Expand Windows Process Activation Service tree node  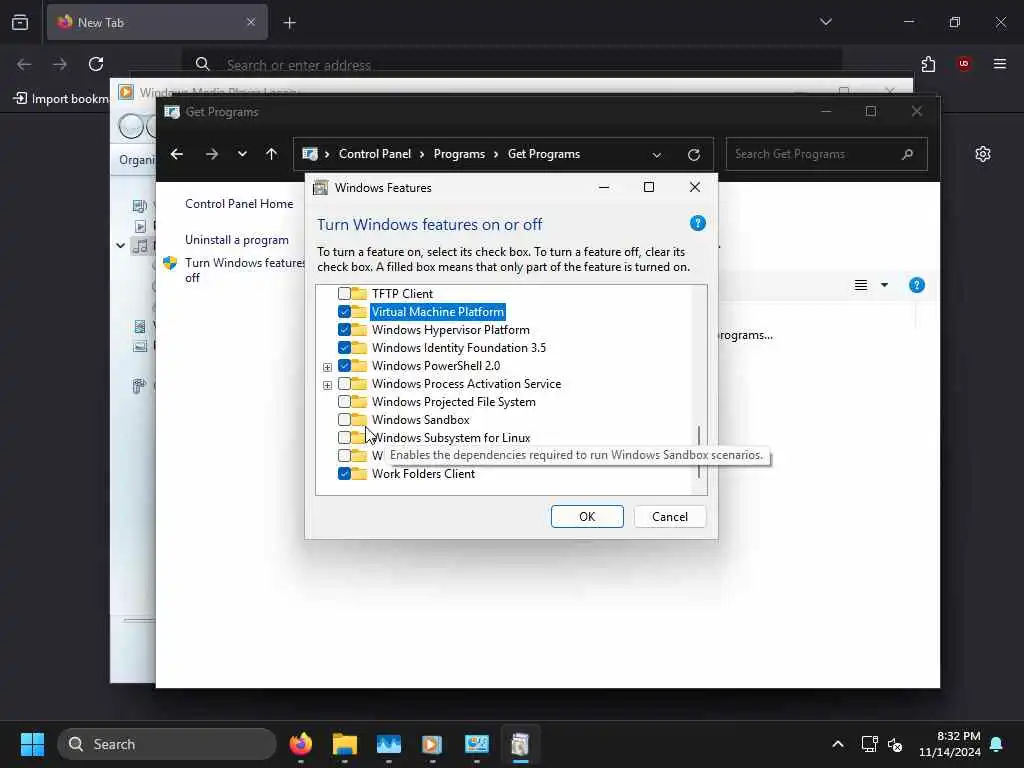(x=327, y=385)
